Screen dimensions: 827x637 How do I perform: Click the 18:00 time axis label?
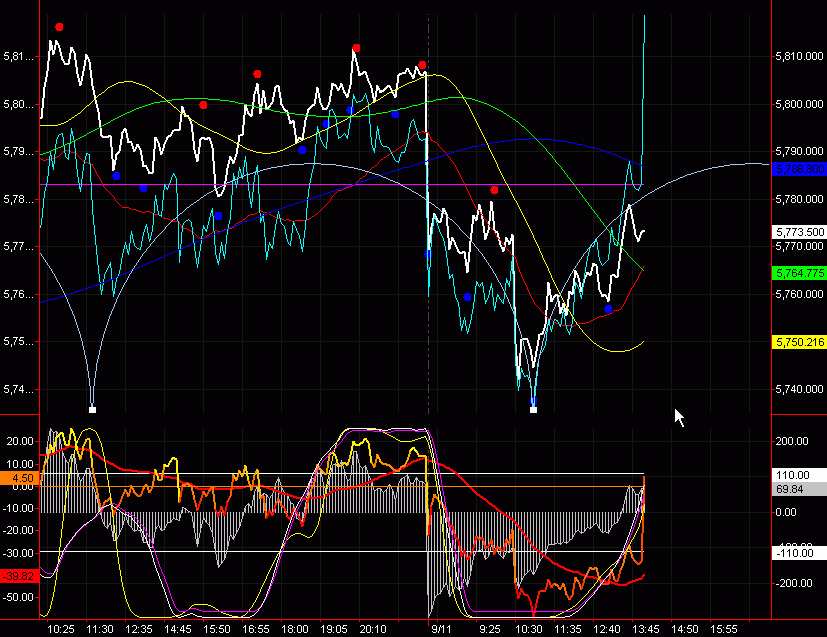295,629
